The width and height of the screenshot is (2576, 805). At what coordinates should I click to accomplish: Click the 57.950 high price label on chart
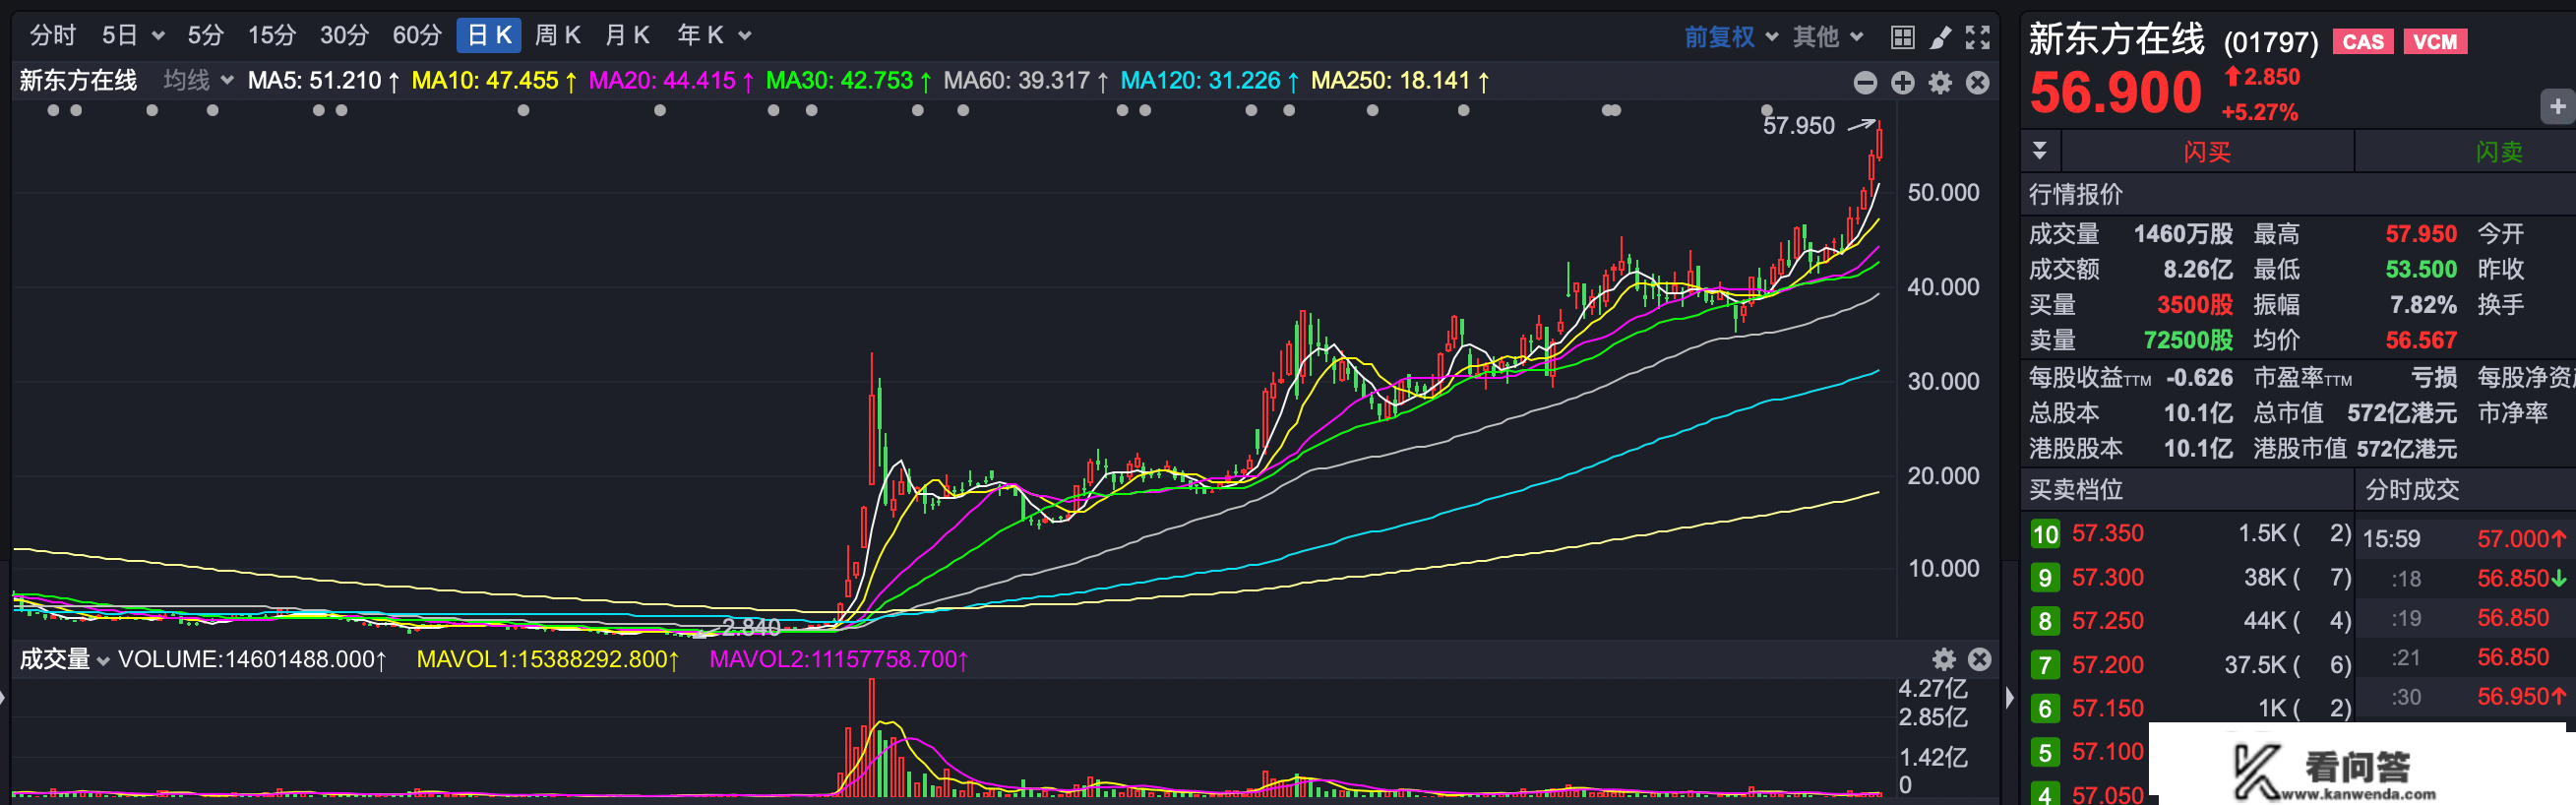click(1798, 126)
